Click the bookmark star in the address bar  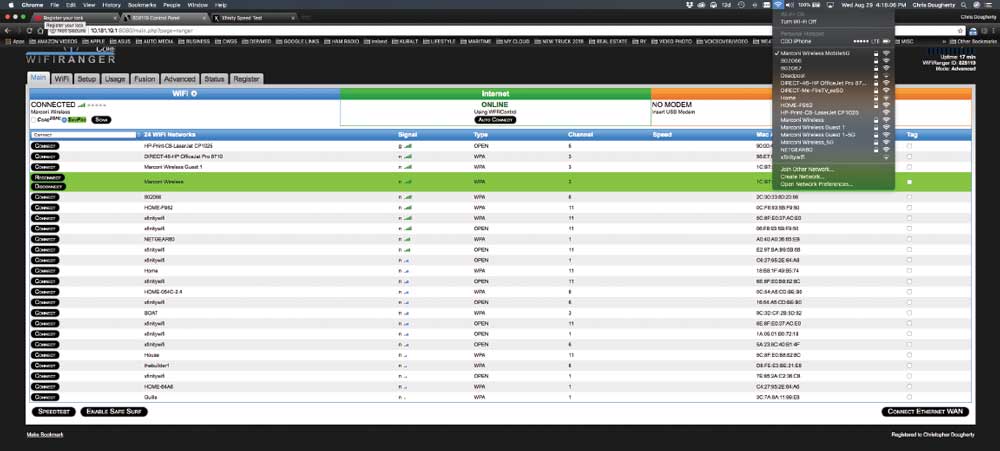click(960, 30)
